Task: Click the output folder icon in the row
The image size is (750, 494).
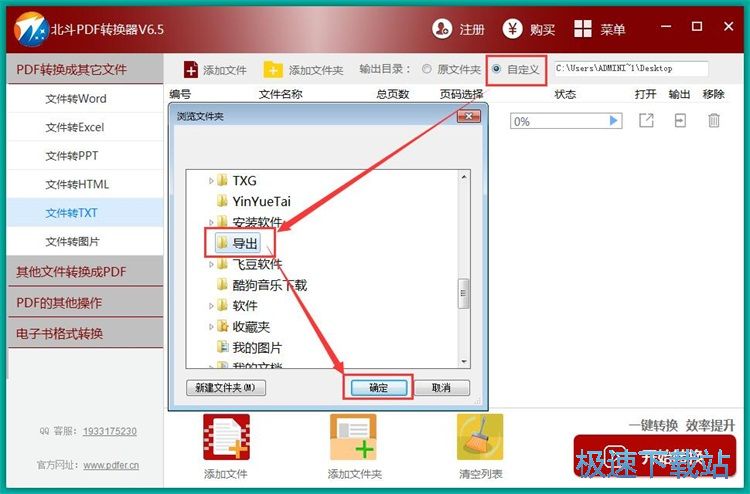Action: click(x=680, y=121)
